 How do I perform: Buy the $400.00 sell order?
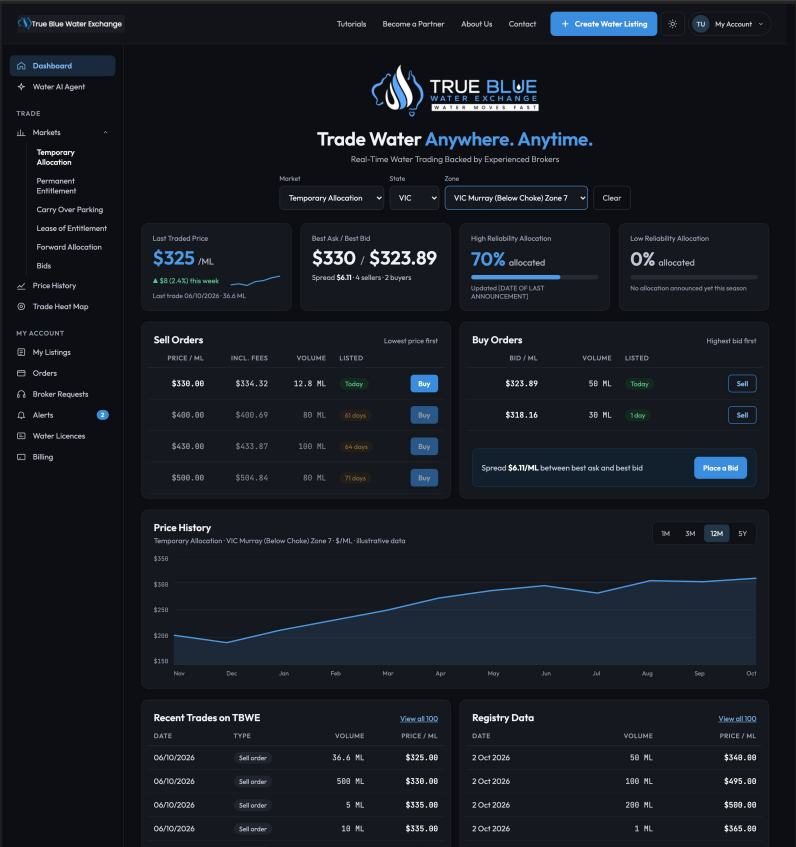(424, 415)
